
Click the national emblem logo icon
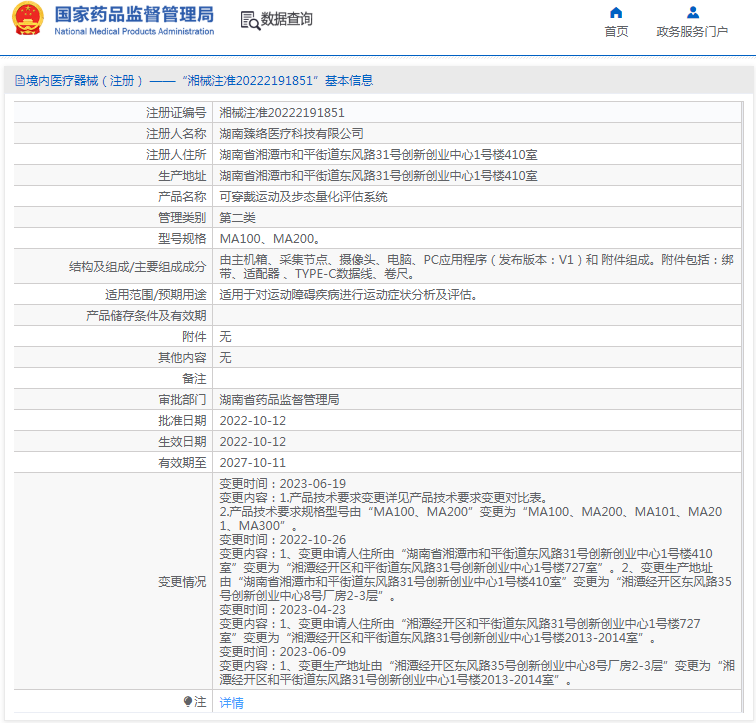(27, 19)
